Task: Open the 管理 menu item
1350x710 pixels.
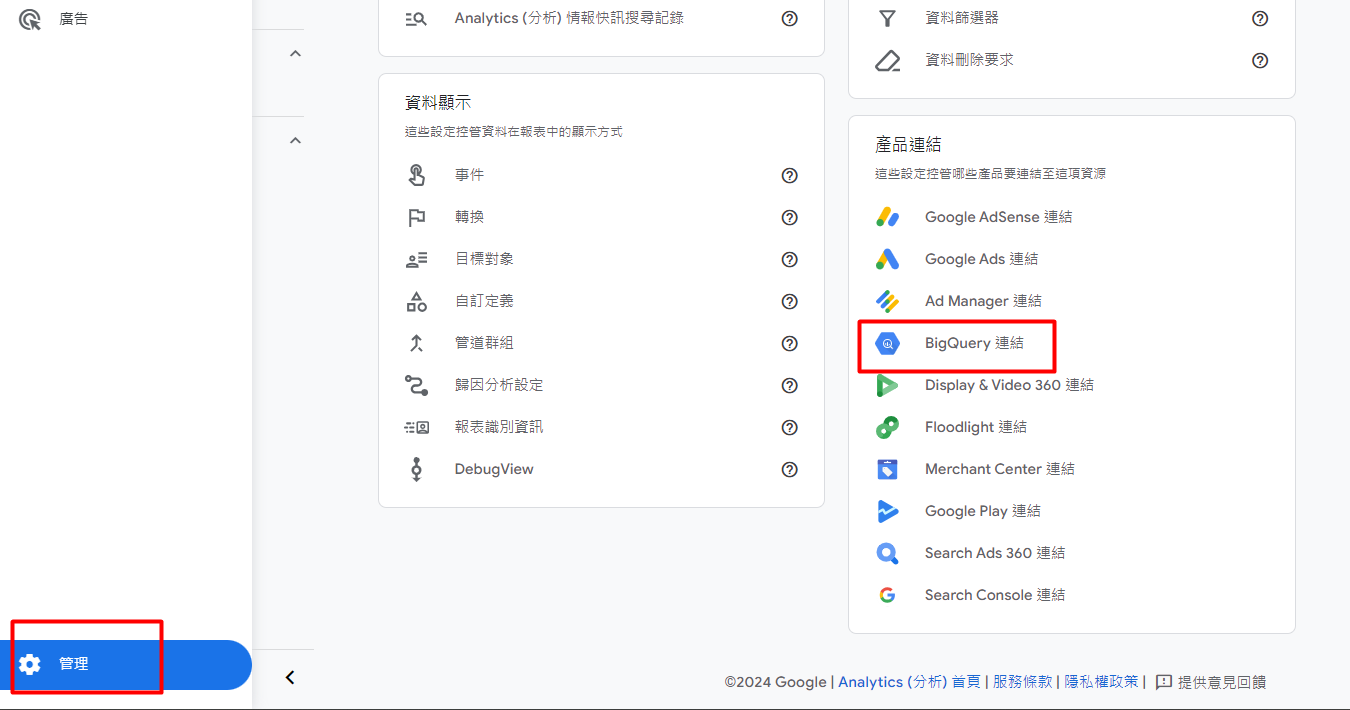Action: pos(126,665)
